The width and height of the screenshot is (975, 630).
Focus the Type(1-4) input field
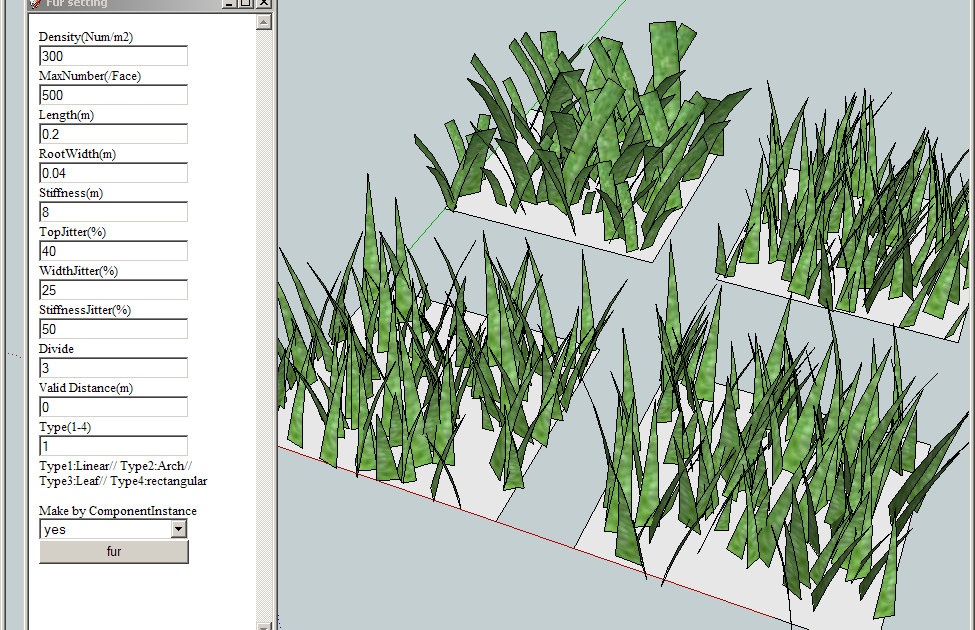pos(113,446)
